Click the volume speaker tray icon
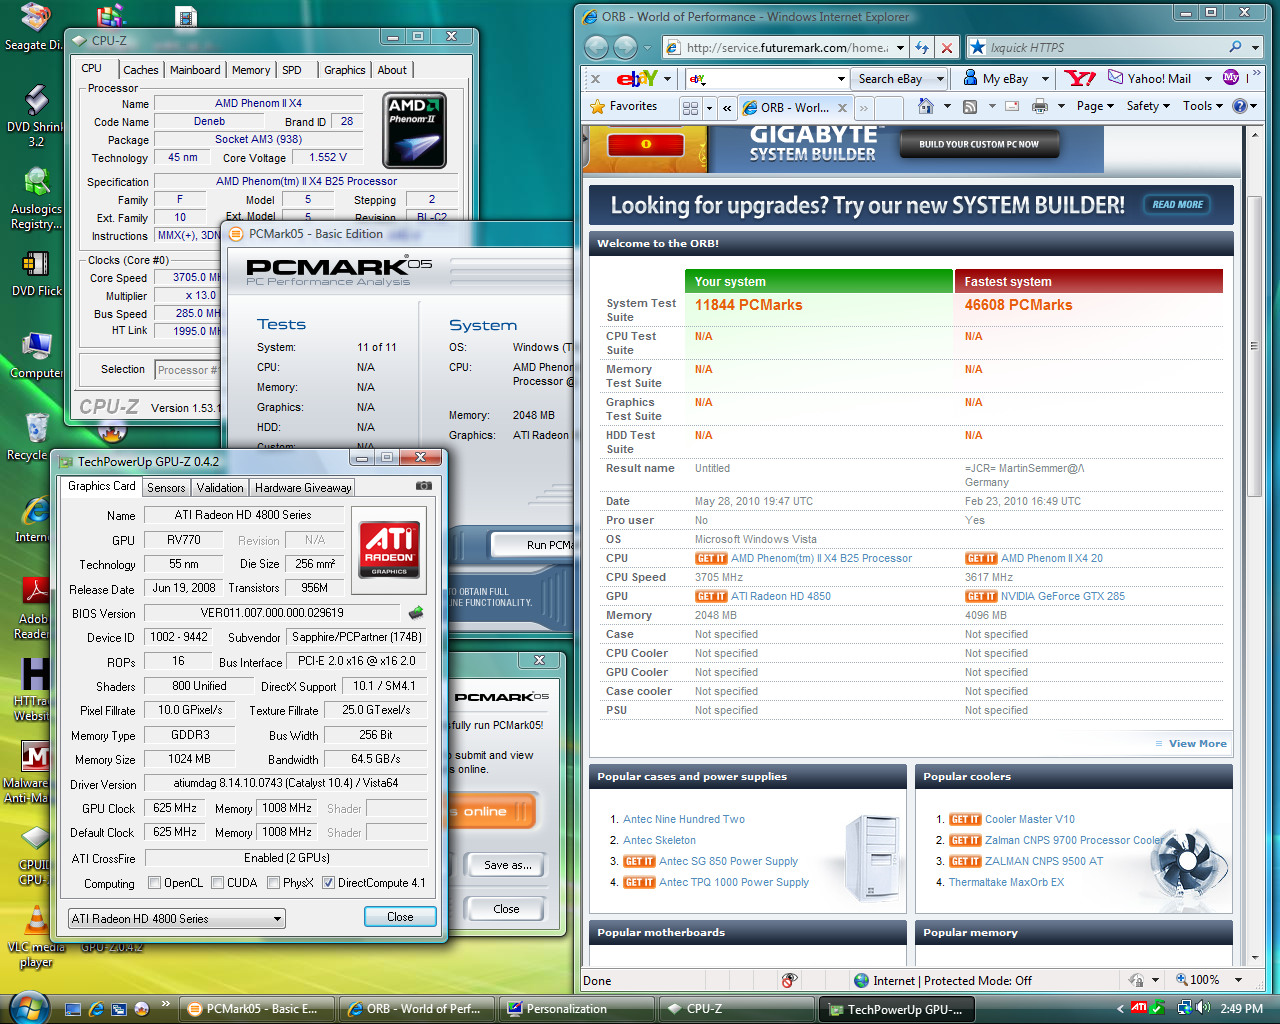The width and height of the screenshot is (1280, 1024). coord(1202,1008)
